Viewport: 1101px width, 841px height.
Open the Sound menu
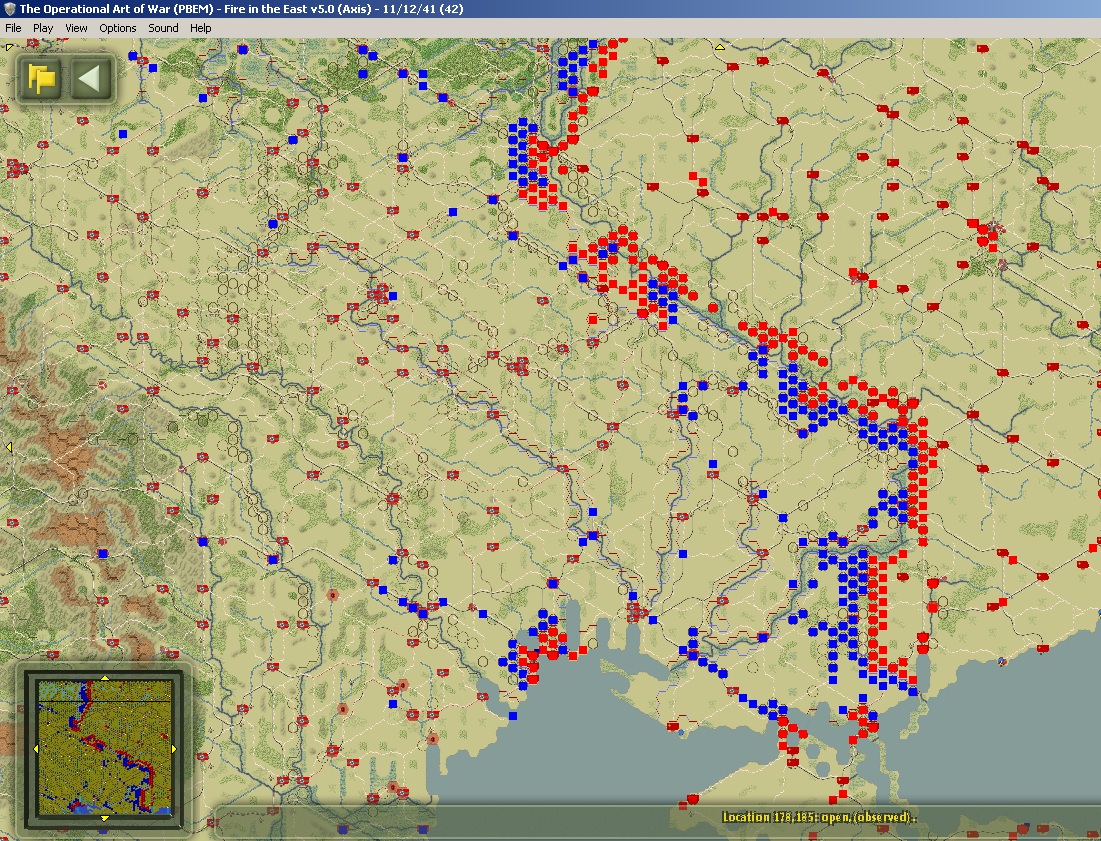click(x=163, y=28)
